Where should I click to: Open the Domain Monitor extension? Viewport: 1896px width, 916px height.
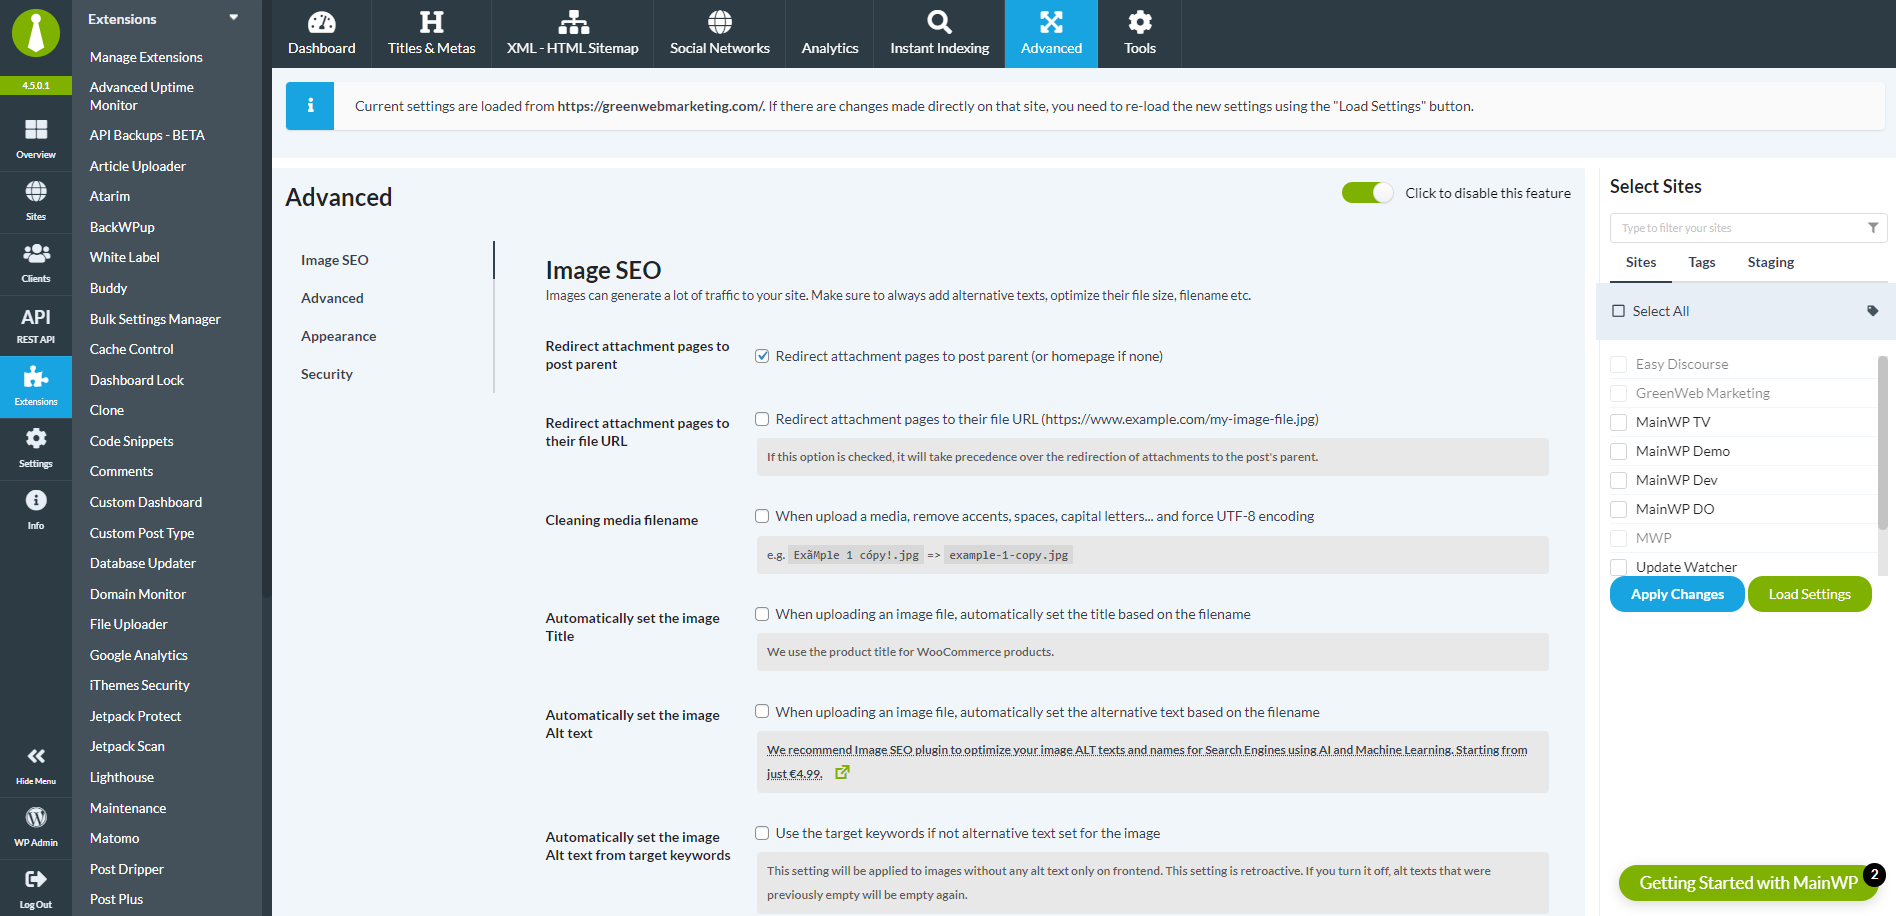pos(138,594)
